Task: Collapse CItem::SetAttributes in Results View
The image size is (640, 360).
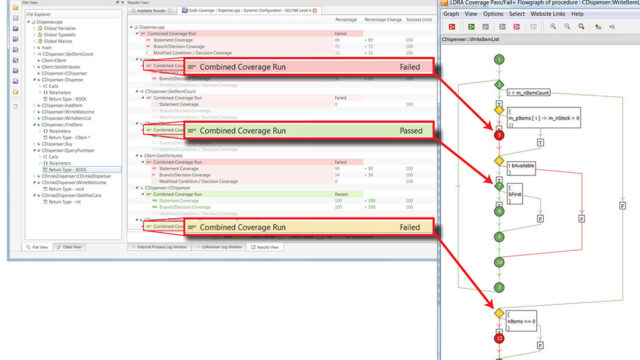Action: [x=137, y=156]
